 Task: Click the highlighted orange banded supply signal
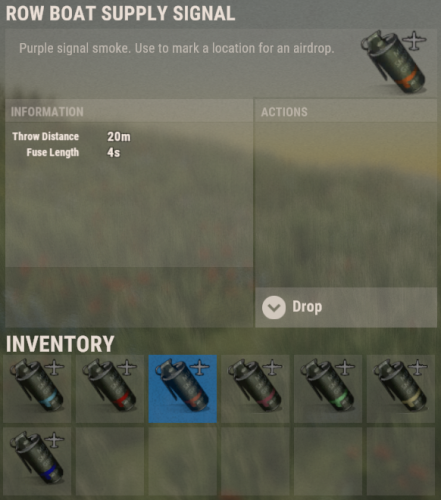[x=183, y=389]
